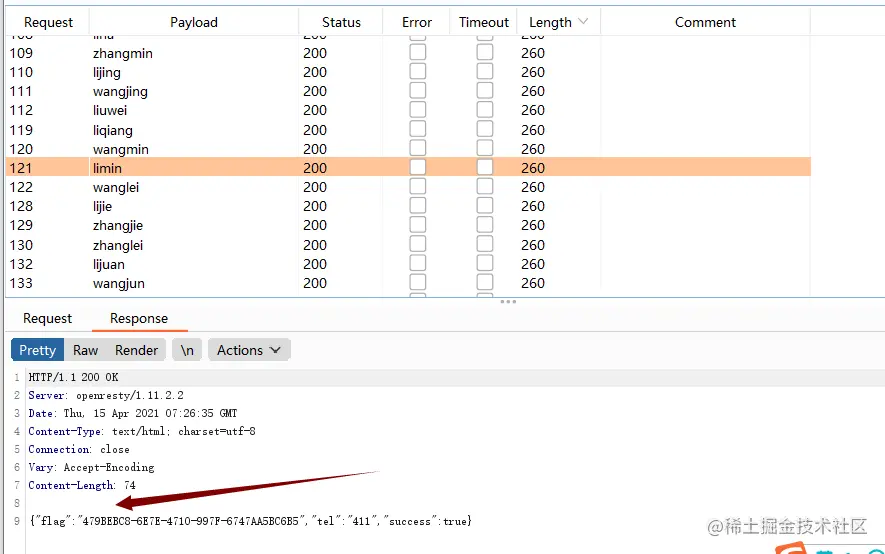
Task: Toggle Error checkbox for liuwei row
Action: pos(418,110)
